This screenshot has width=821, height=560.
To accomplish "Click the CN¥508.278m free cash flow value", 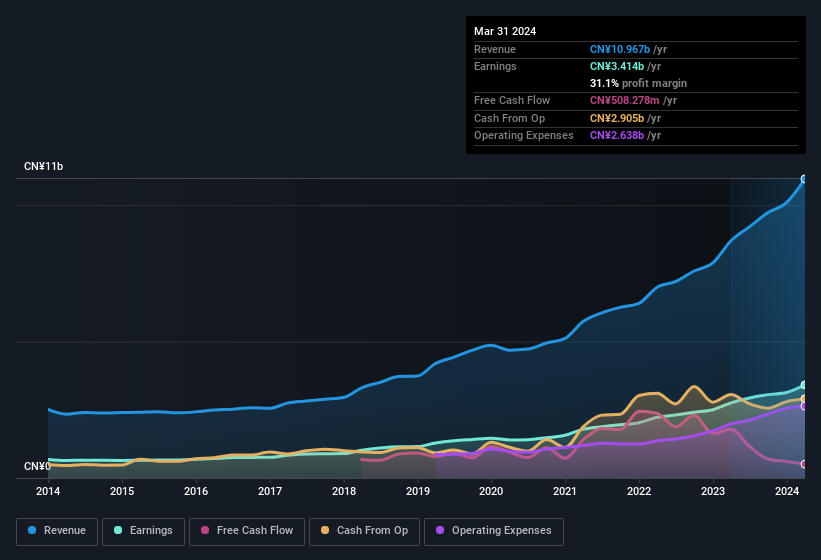I will [x=625, y=100].
